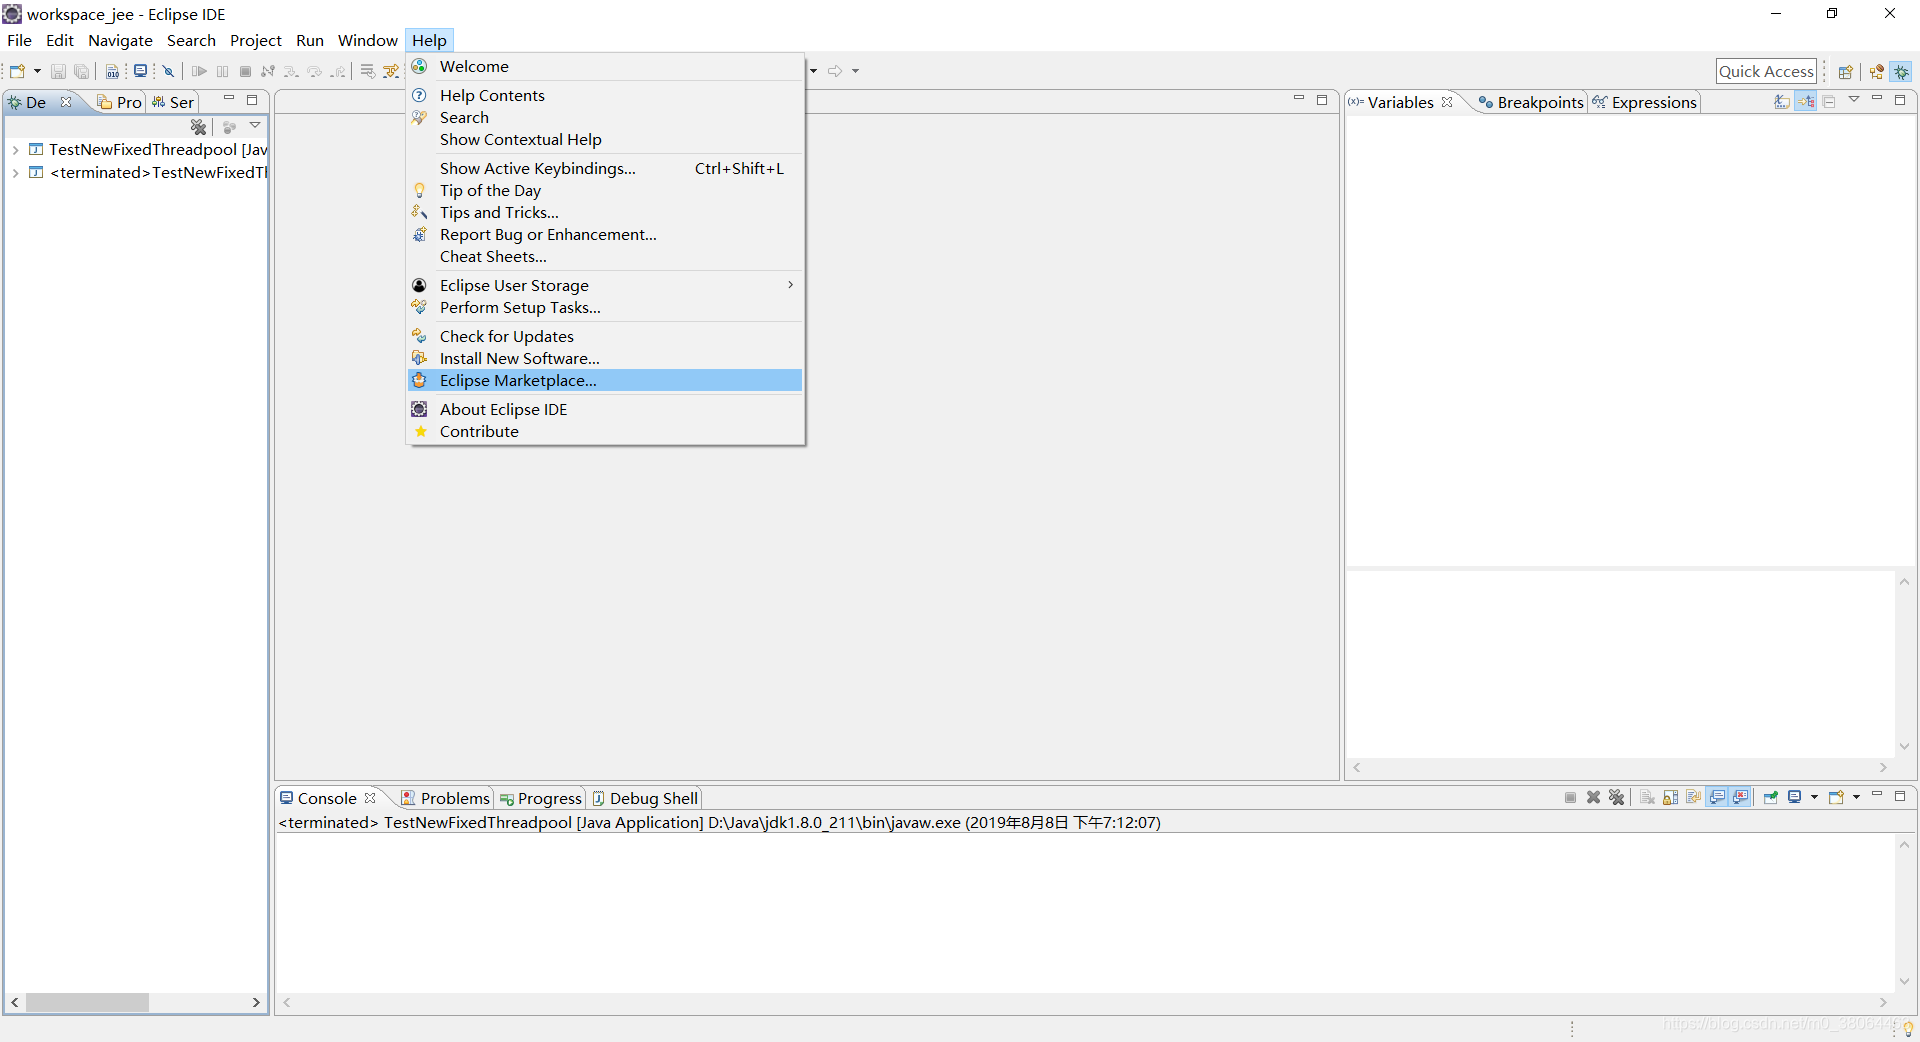Switch to the Debug perspective bug icon
1920x1042 pixels.
click(x=1903, y=71)
